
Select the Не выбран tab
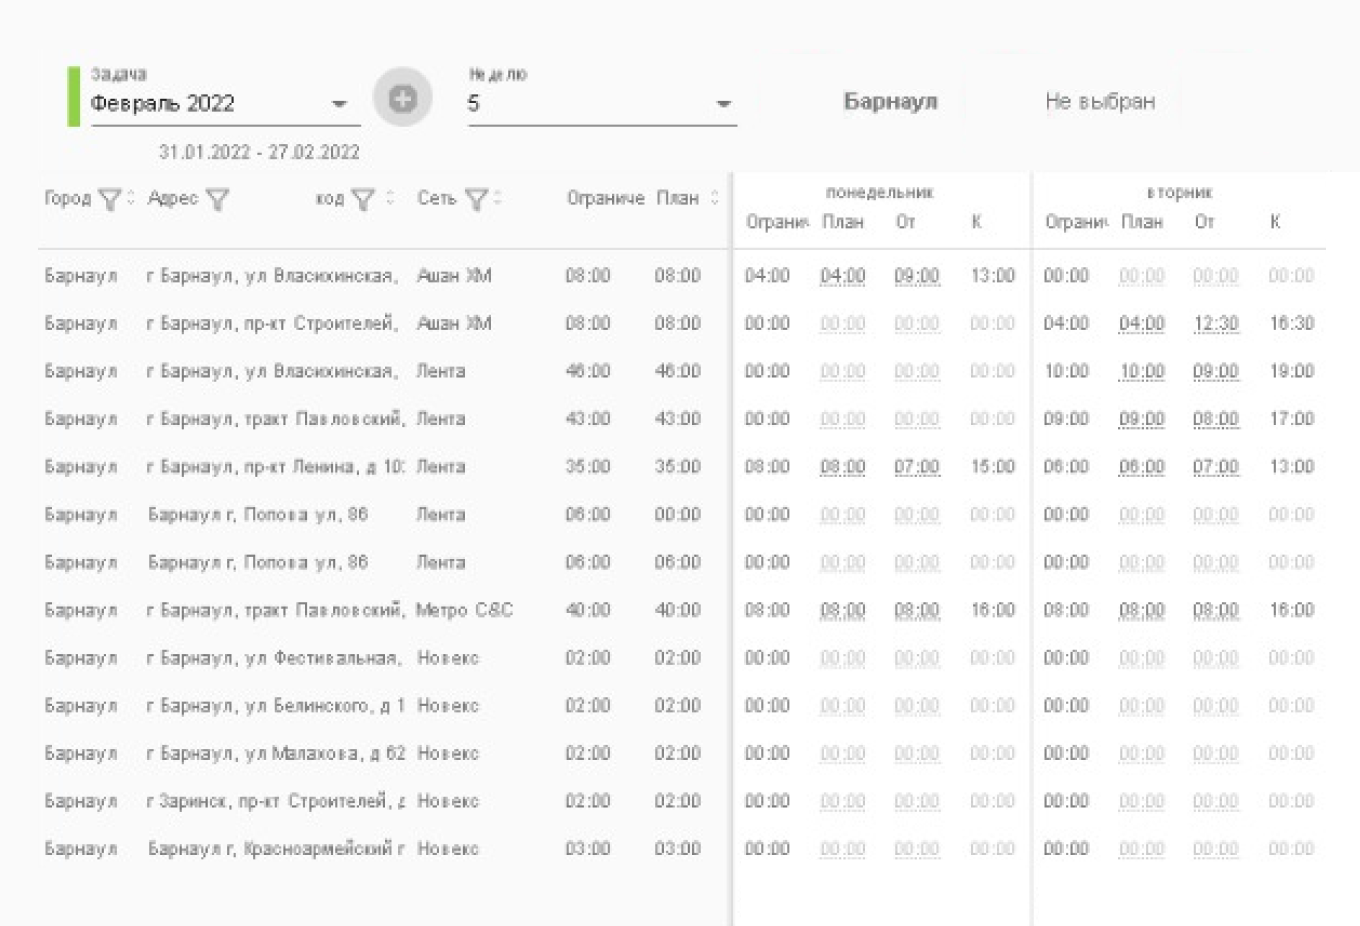(1100, 101)
